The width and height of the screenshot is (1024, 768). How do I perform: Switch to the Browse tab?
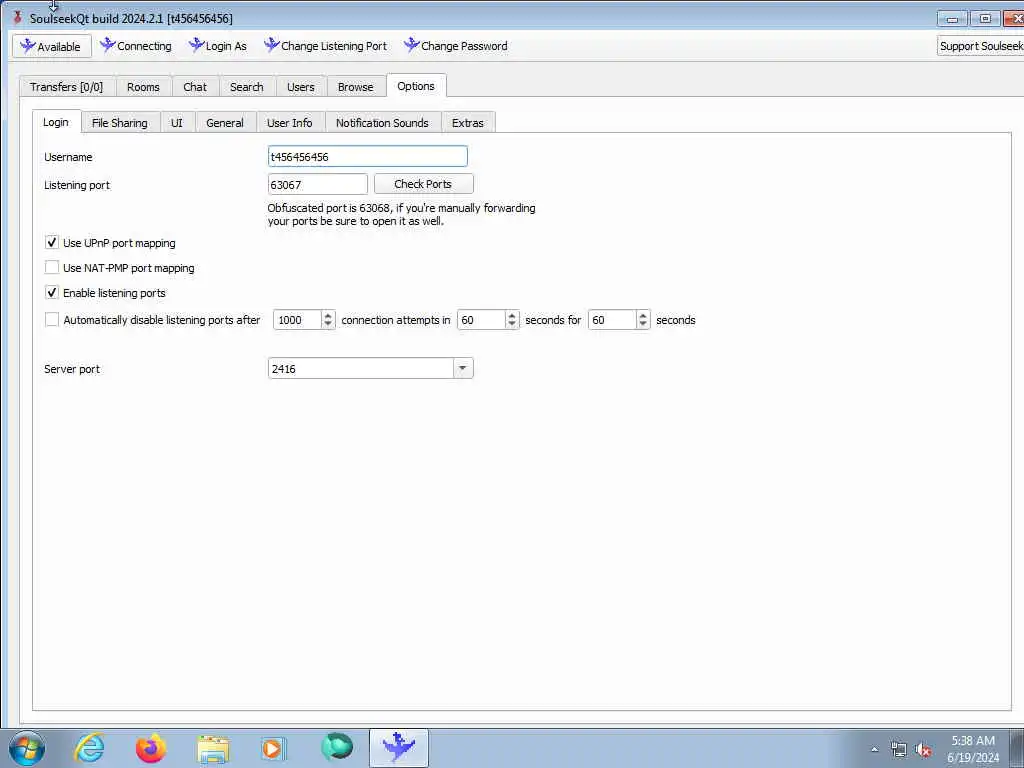tap(355, 87)
